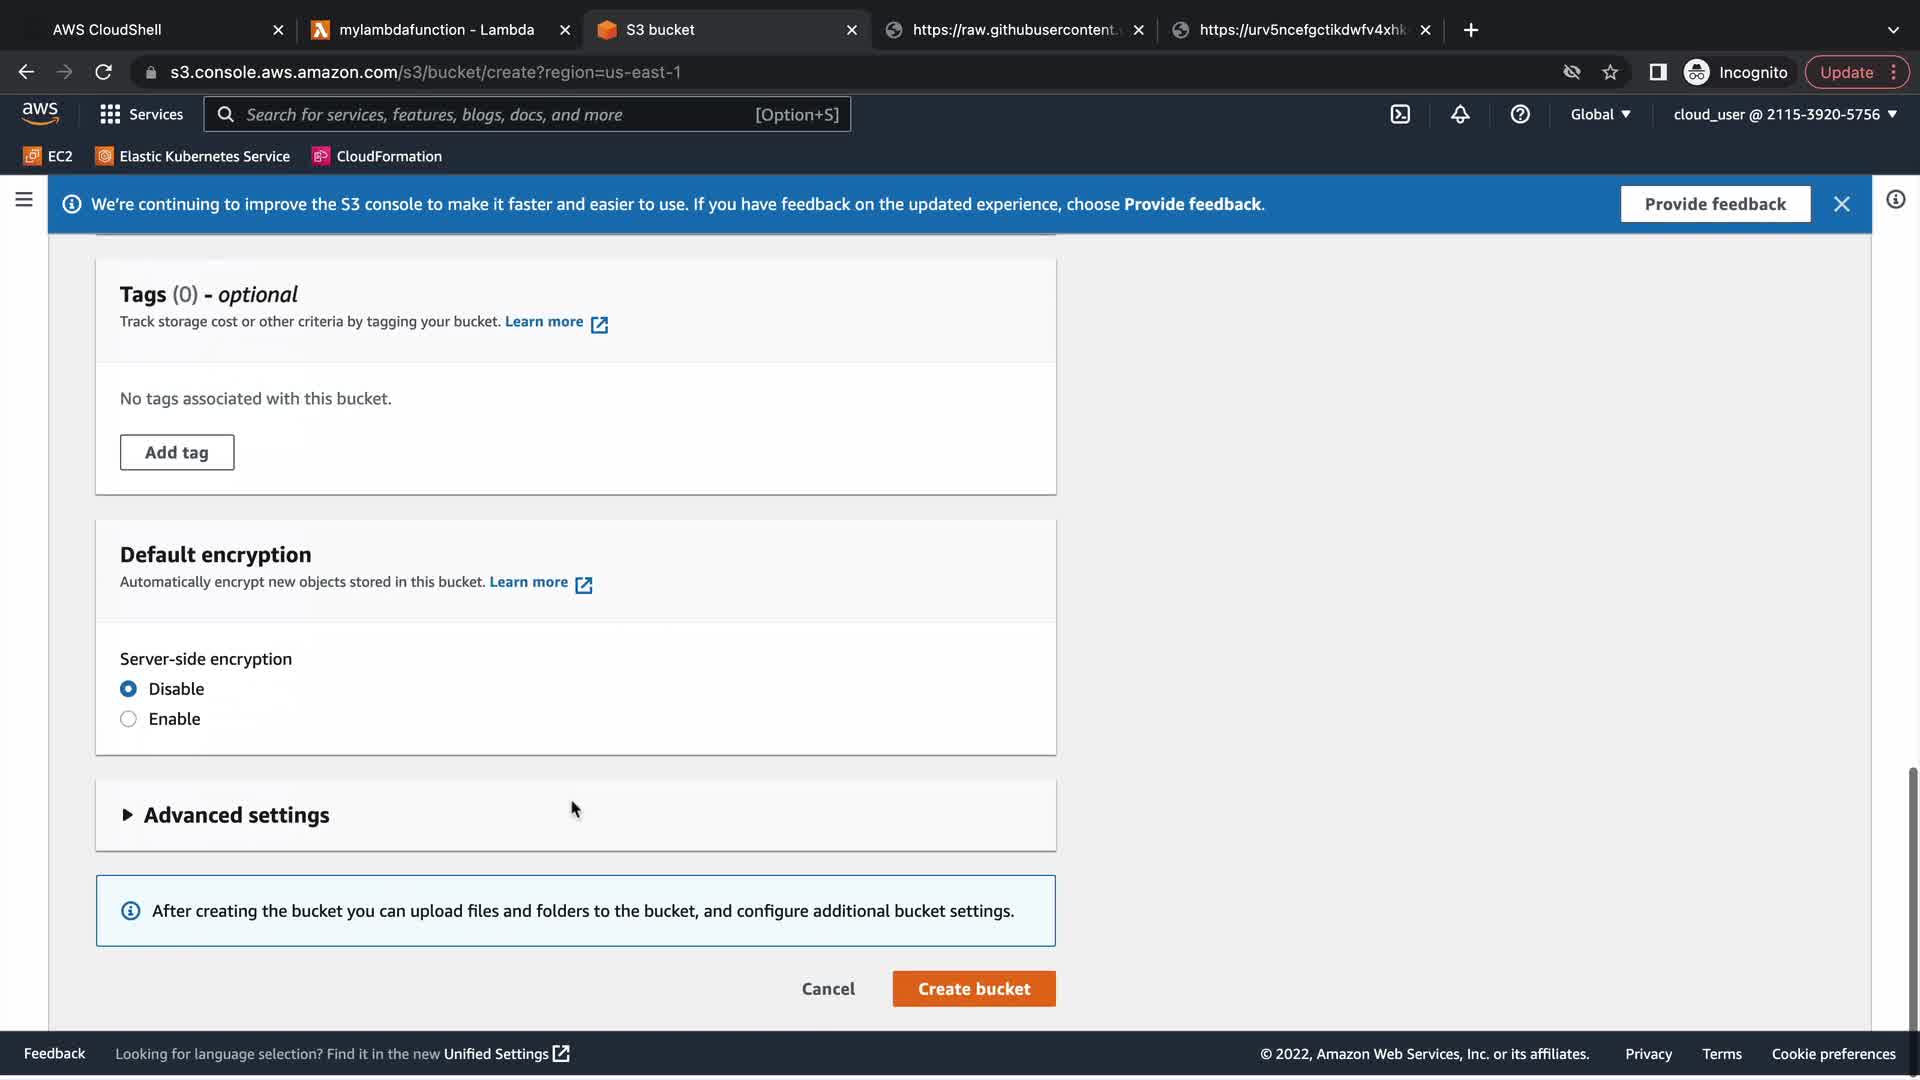Open the Services grid menu
This screenshot has height=1080, width=1920.
[x=141, y=114]
